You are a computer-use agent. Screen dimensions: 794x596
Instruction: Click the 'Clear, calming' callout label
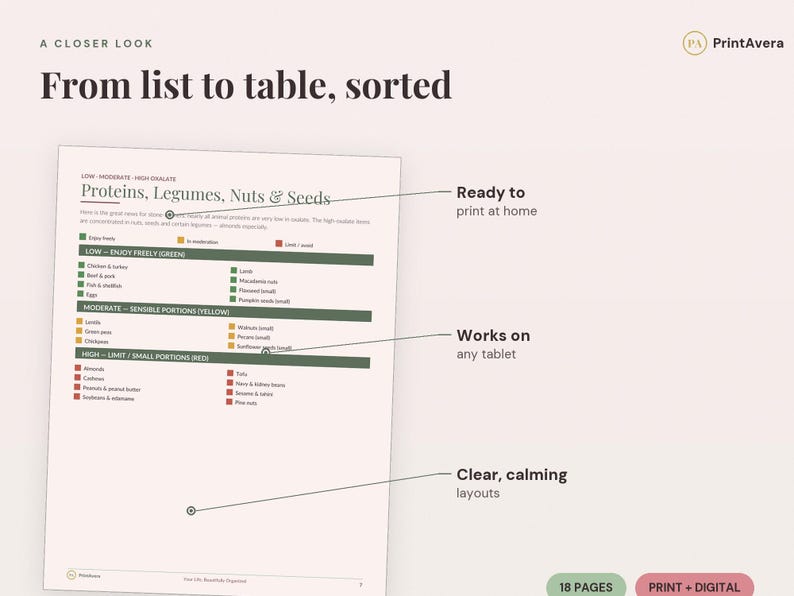(512, 474)
